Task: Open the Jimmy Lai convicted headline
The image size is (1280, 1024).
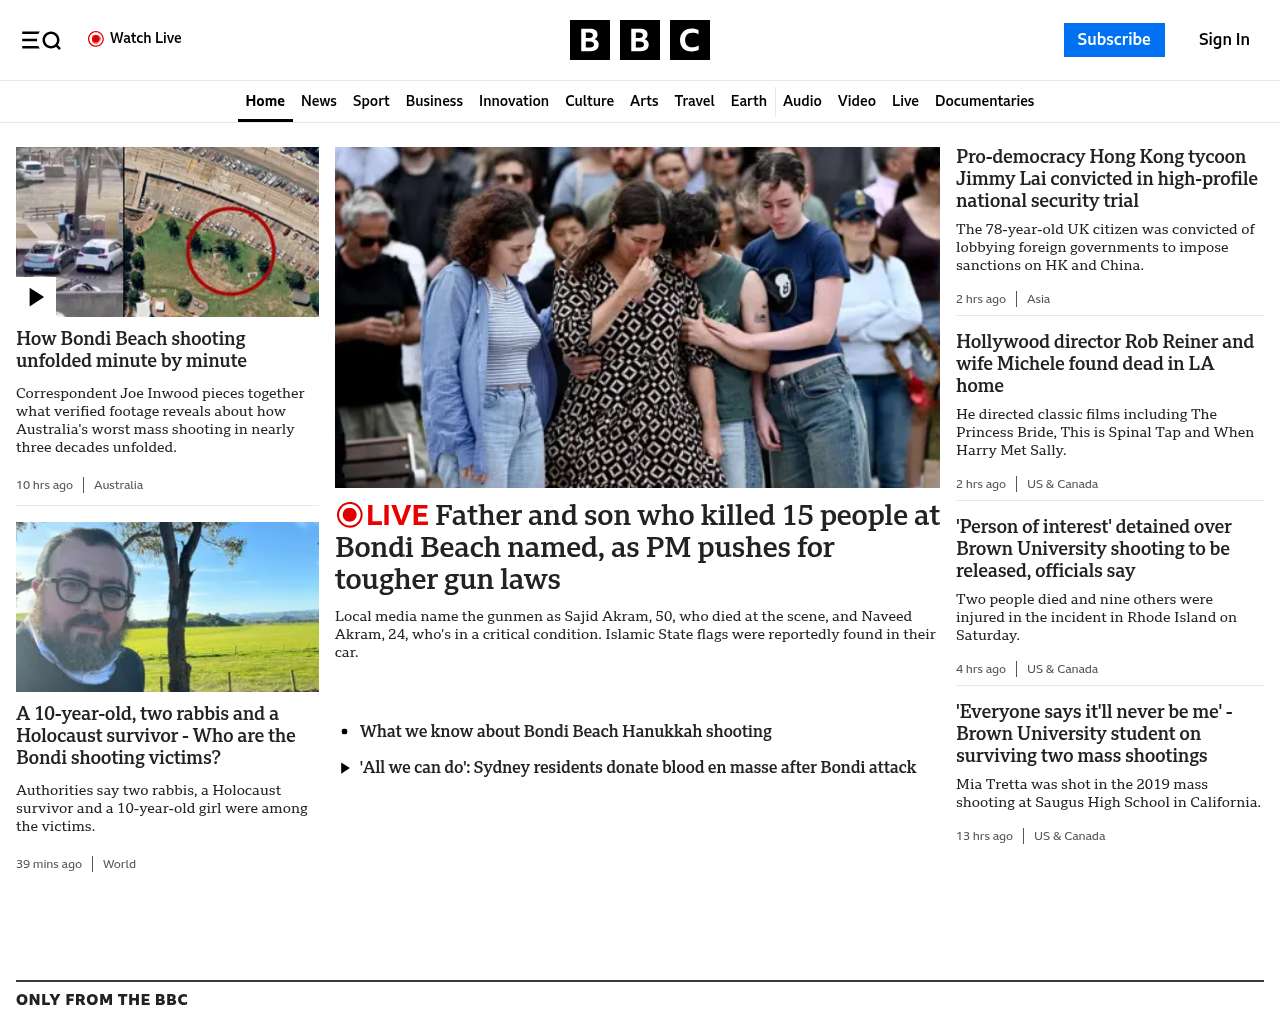Action: [x=1106, y=178]
